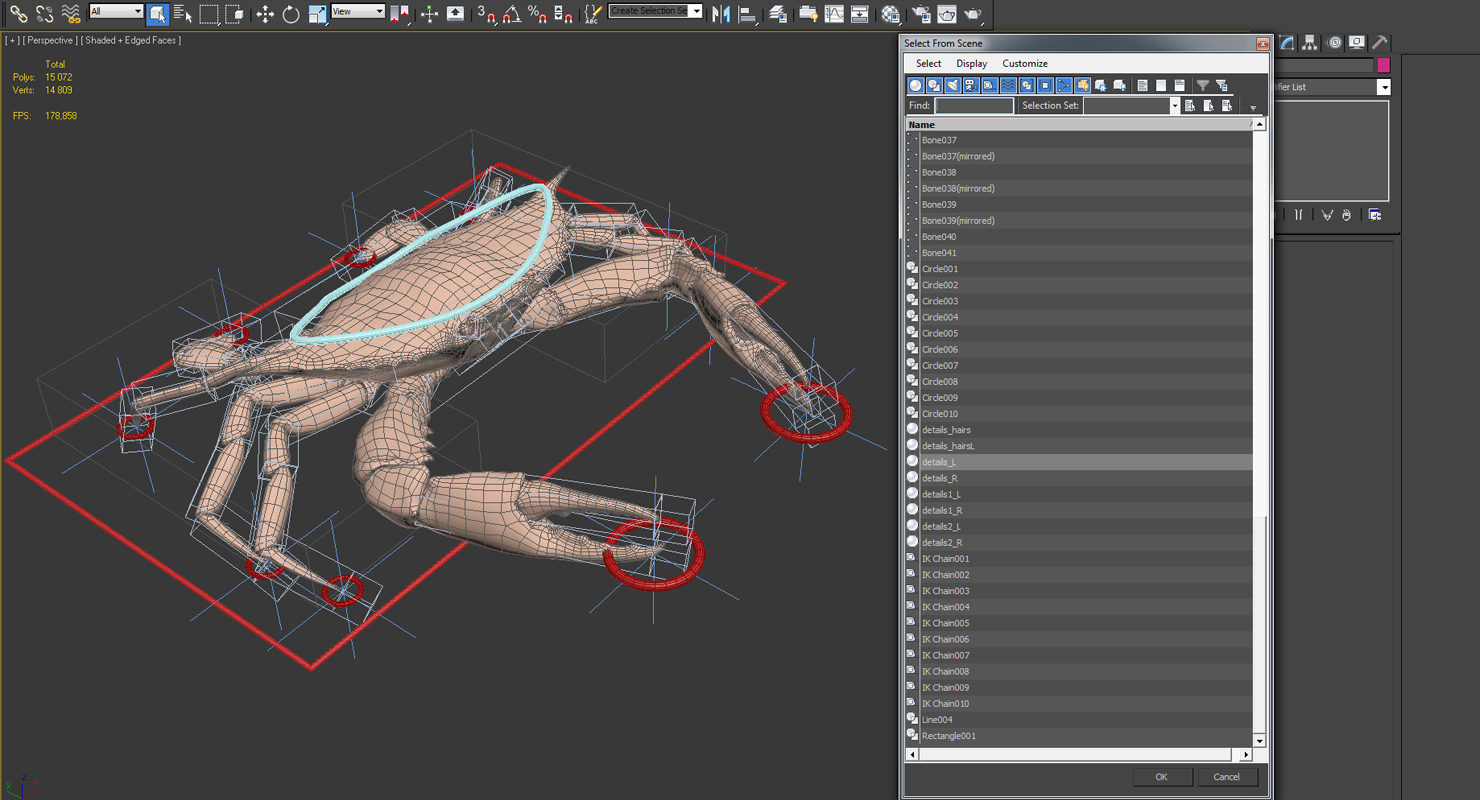Click the Unlink Selection tool
Screen dimensions: 1480x800
click(44, 13)
